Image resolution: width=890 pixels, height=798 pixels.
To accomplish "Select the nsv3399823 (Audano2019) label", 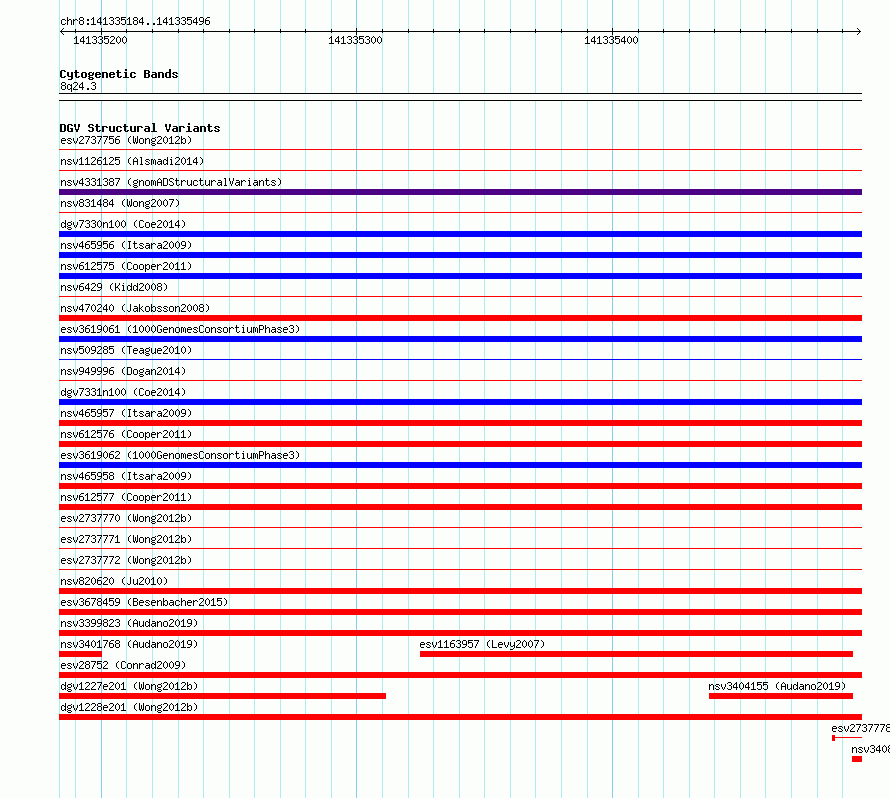I will (129, 623).
